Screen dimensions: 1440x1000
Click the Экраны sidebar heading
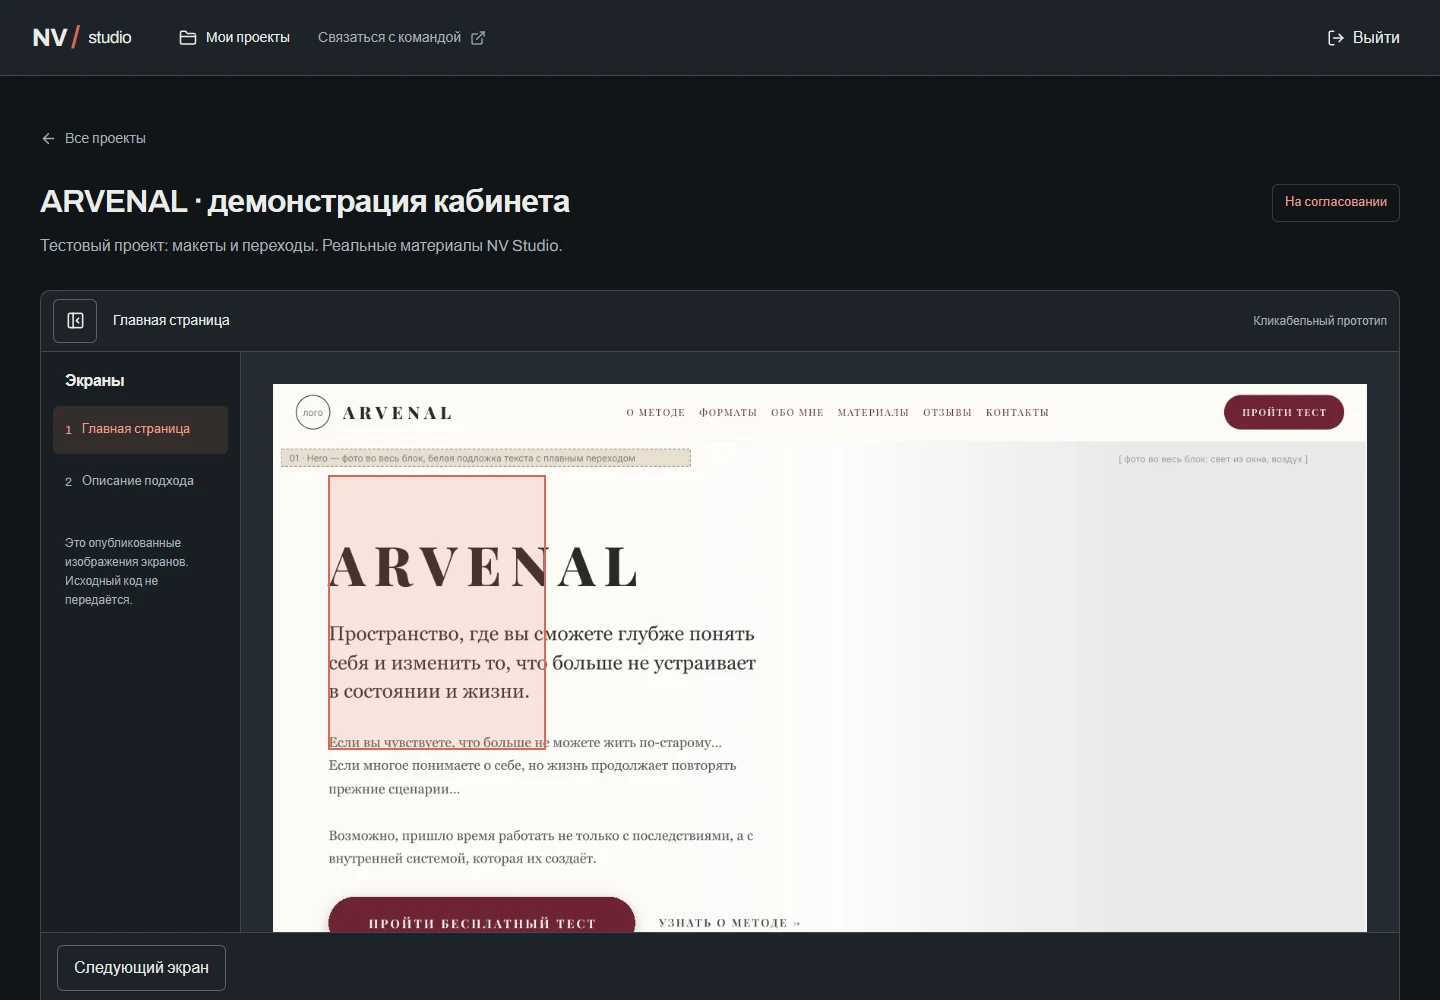[x=95, y=381]
